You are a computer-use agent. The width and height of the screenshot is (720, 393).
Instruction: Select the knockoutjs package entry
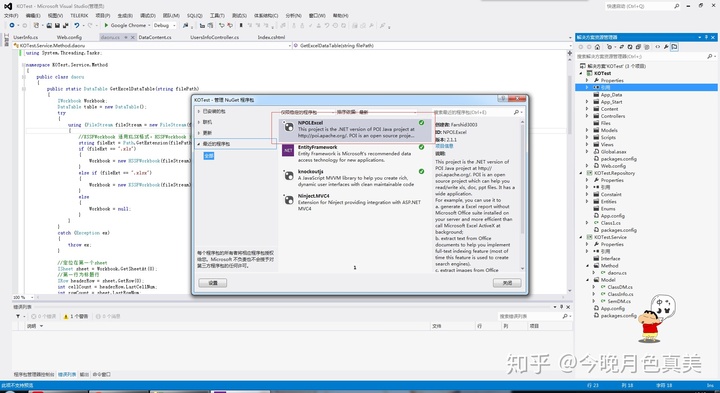(356, 178)
